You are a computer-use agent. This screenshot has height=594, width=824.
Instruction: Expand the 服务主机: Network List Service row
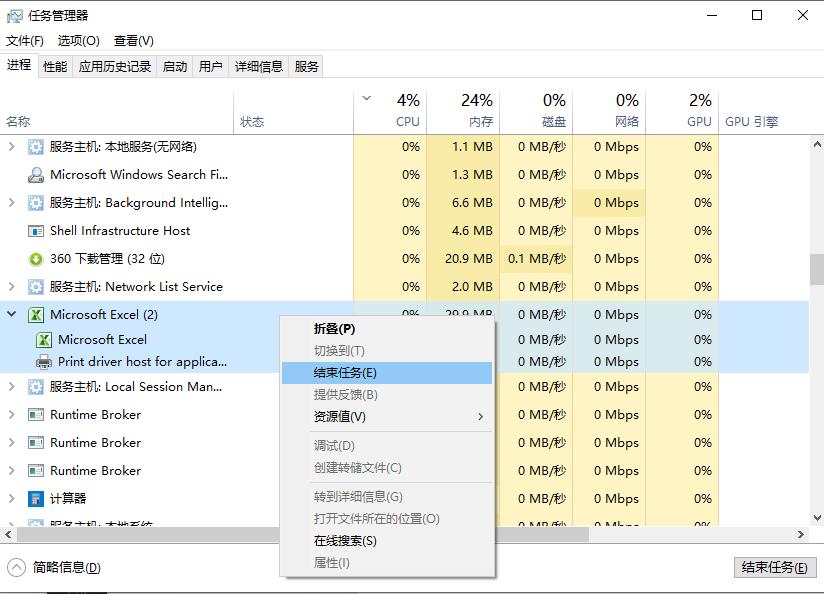click(x=12, y=286)
